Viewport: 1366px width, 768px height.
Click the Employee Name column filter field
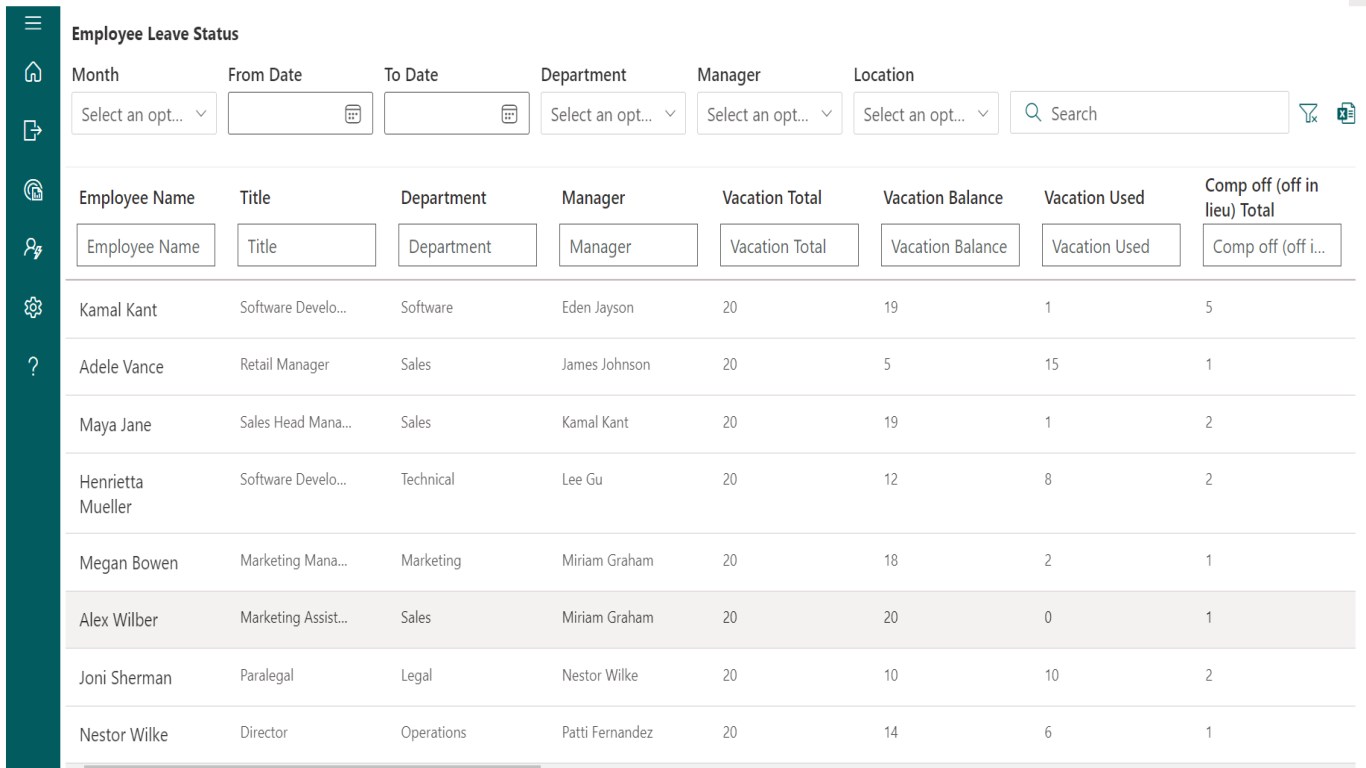click(146, 246)
